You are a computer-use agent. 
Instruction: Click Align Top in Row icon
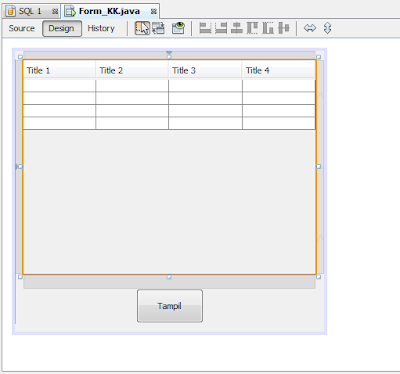[x=252, y=28]
